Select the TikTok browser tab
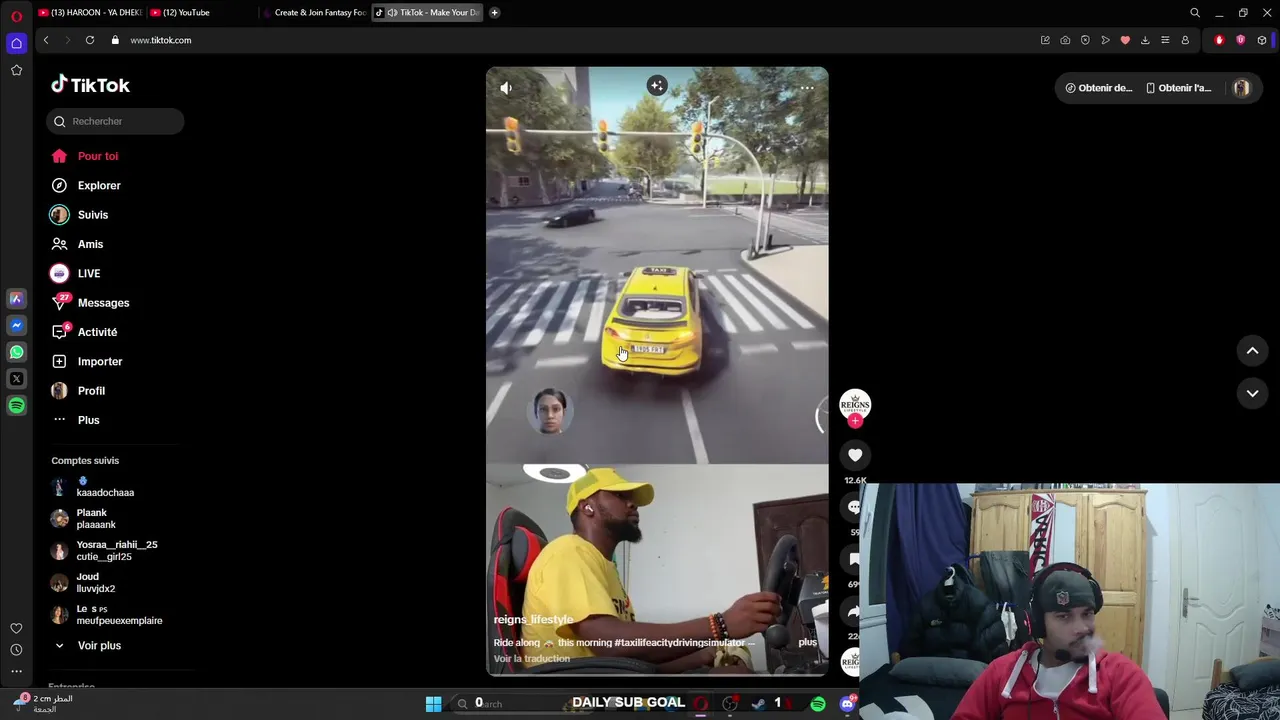 (x=428, y=13)
